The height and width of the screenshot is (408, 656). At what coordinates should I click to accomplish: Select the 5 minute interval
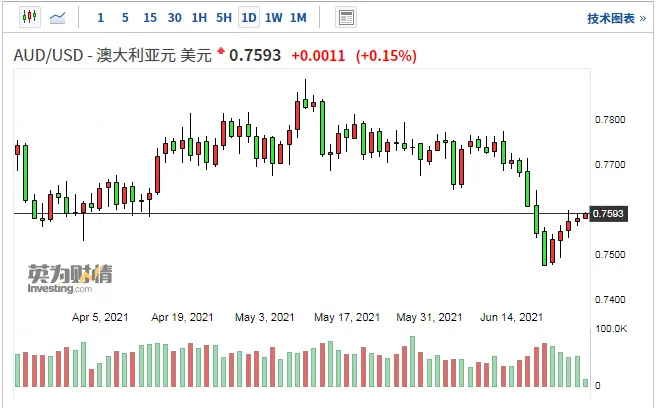point(125,18)
